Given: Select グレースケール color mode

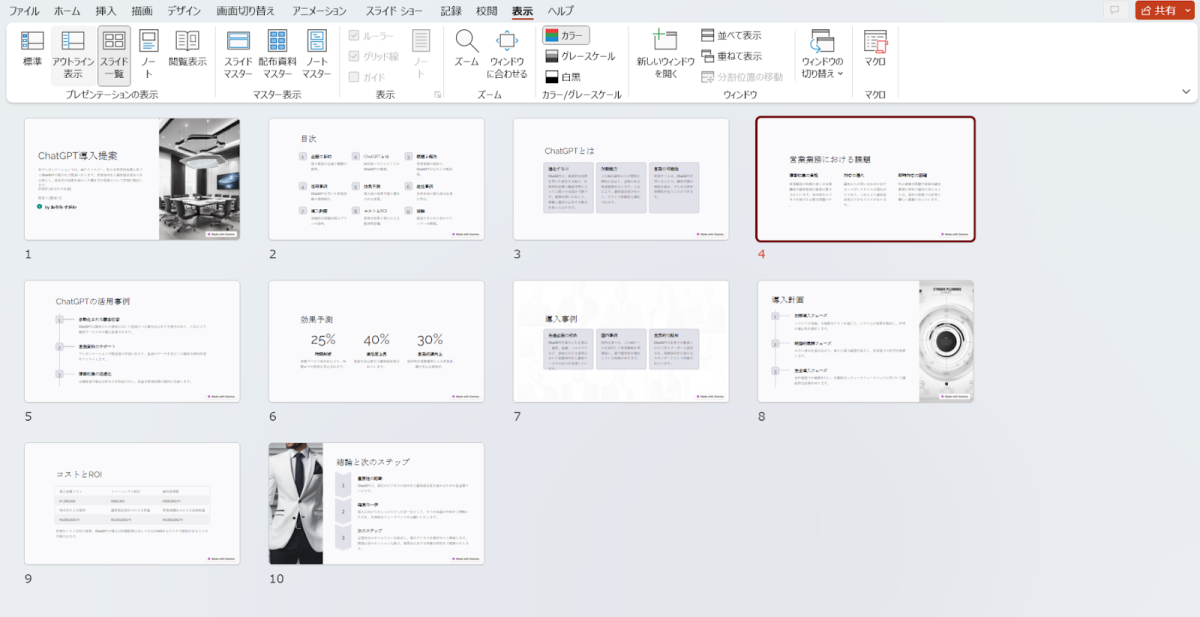Looking at the screenshot, I should tap(579, 56).
